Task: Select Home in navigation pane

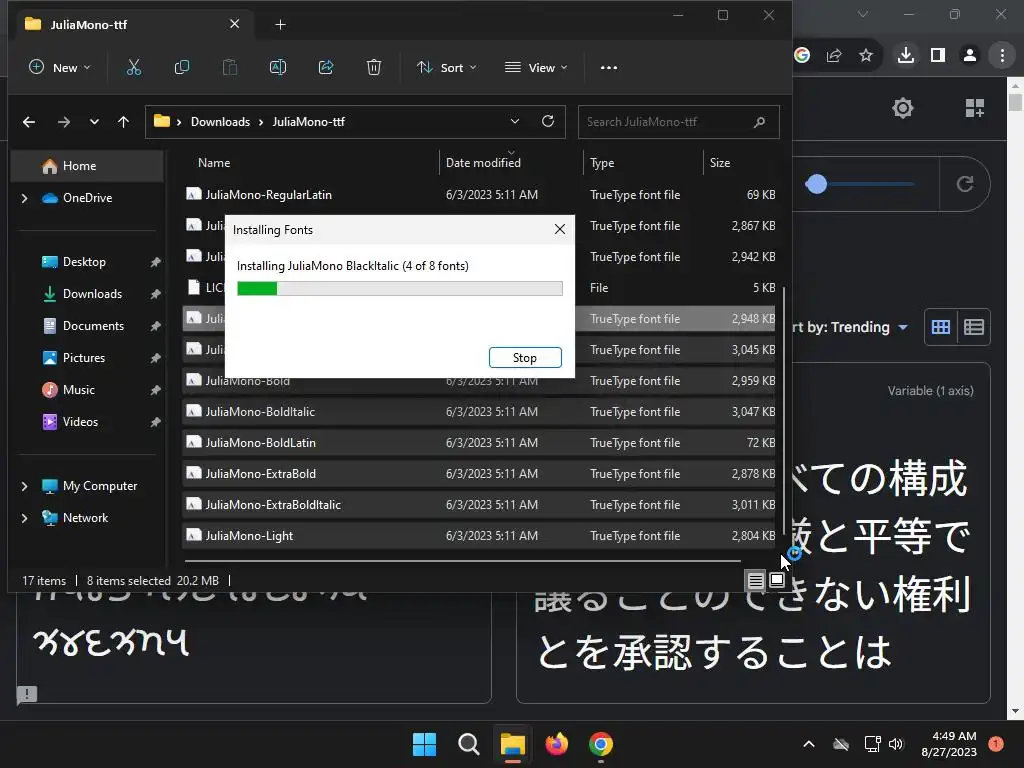Action: click(x=86, y=166)
